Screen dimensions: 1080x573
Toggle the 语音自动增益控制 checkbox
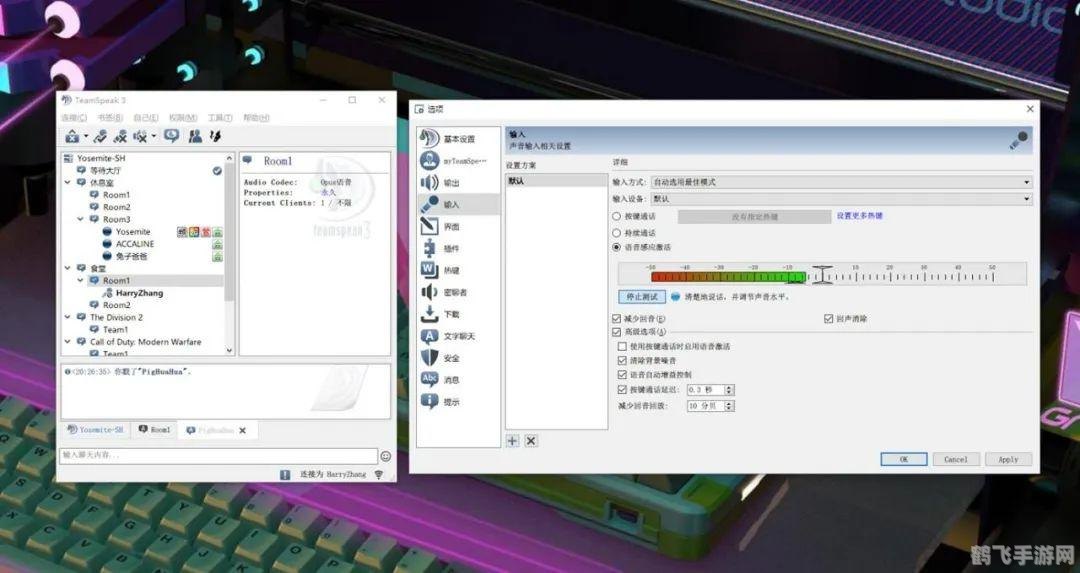click(622, 375)
